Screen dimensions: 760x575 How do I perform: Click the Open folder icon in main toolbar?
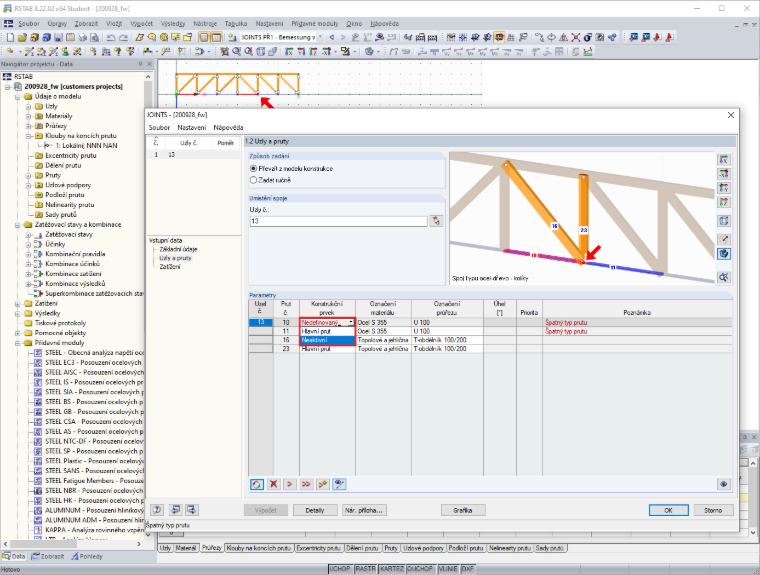point(22,37)
